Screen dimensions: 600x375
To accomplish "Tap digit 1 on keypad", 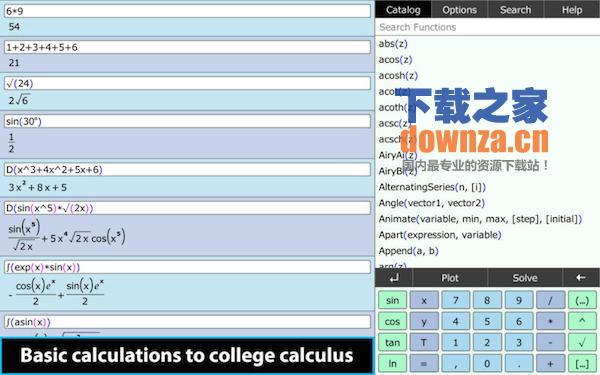I will click(455, 342).
